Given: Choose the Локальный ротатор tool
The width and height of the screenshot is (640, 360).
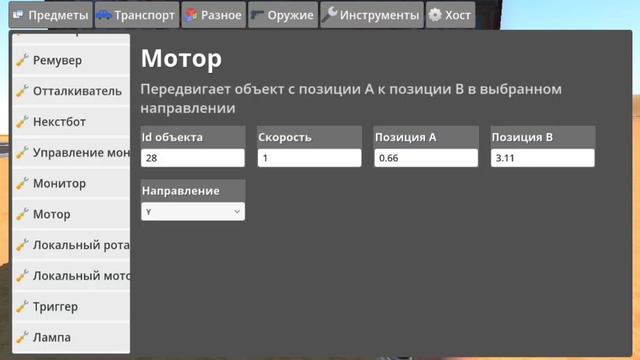Looking at the screenshot, I should (71, 245).
